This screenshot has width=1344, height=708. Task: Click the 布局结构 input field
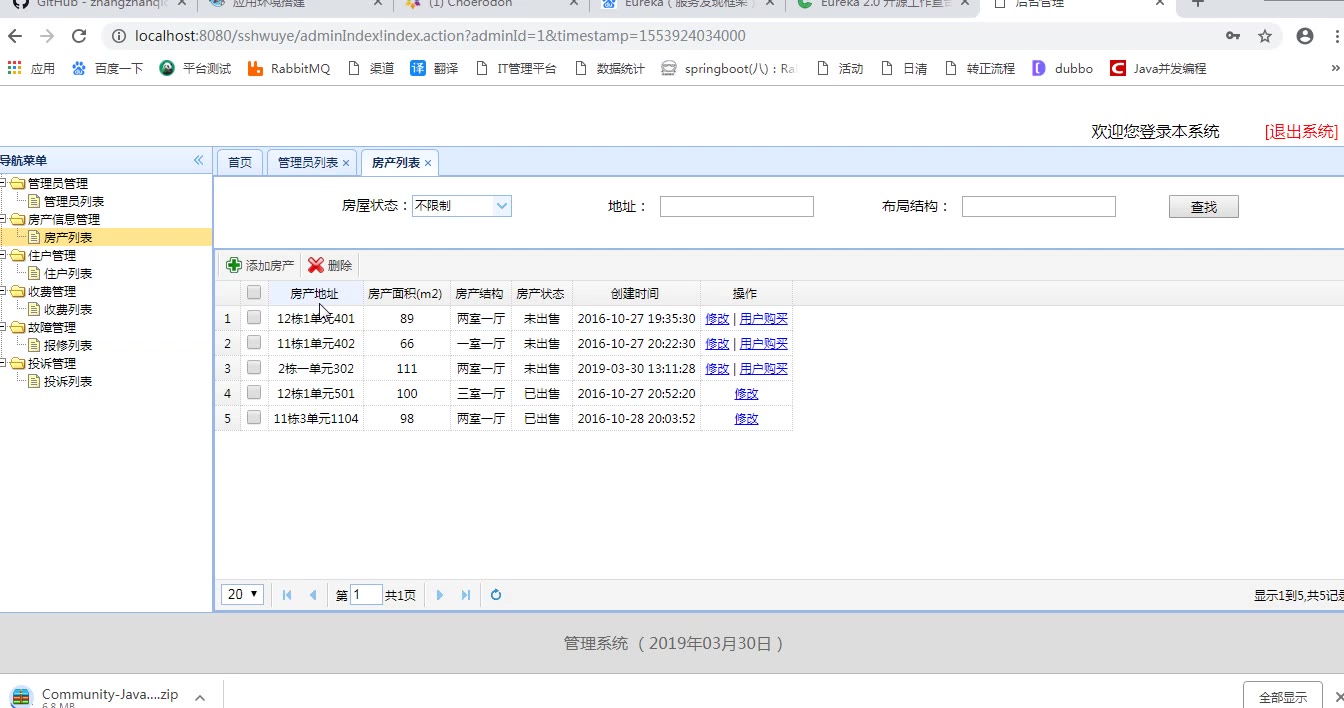[1039, 206]
